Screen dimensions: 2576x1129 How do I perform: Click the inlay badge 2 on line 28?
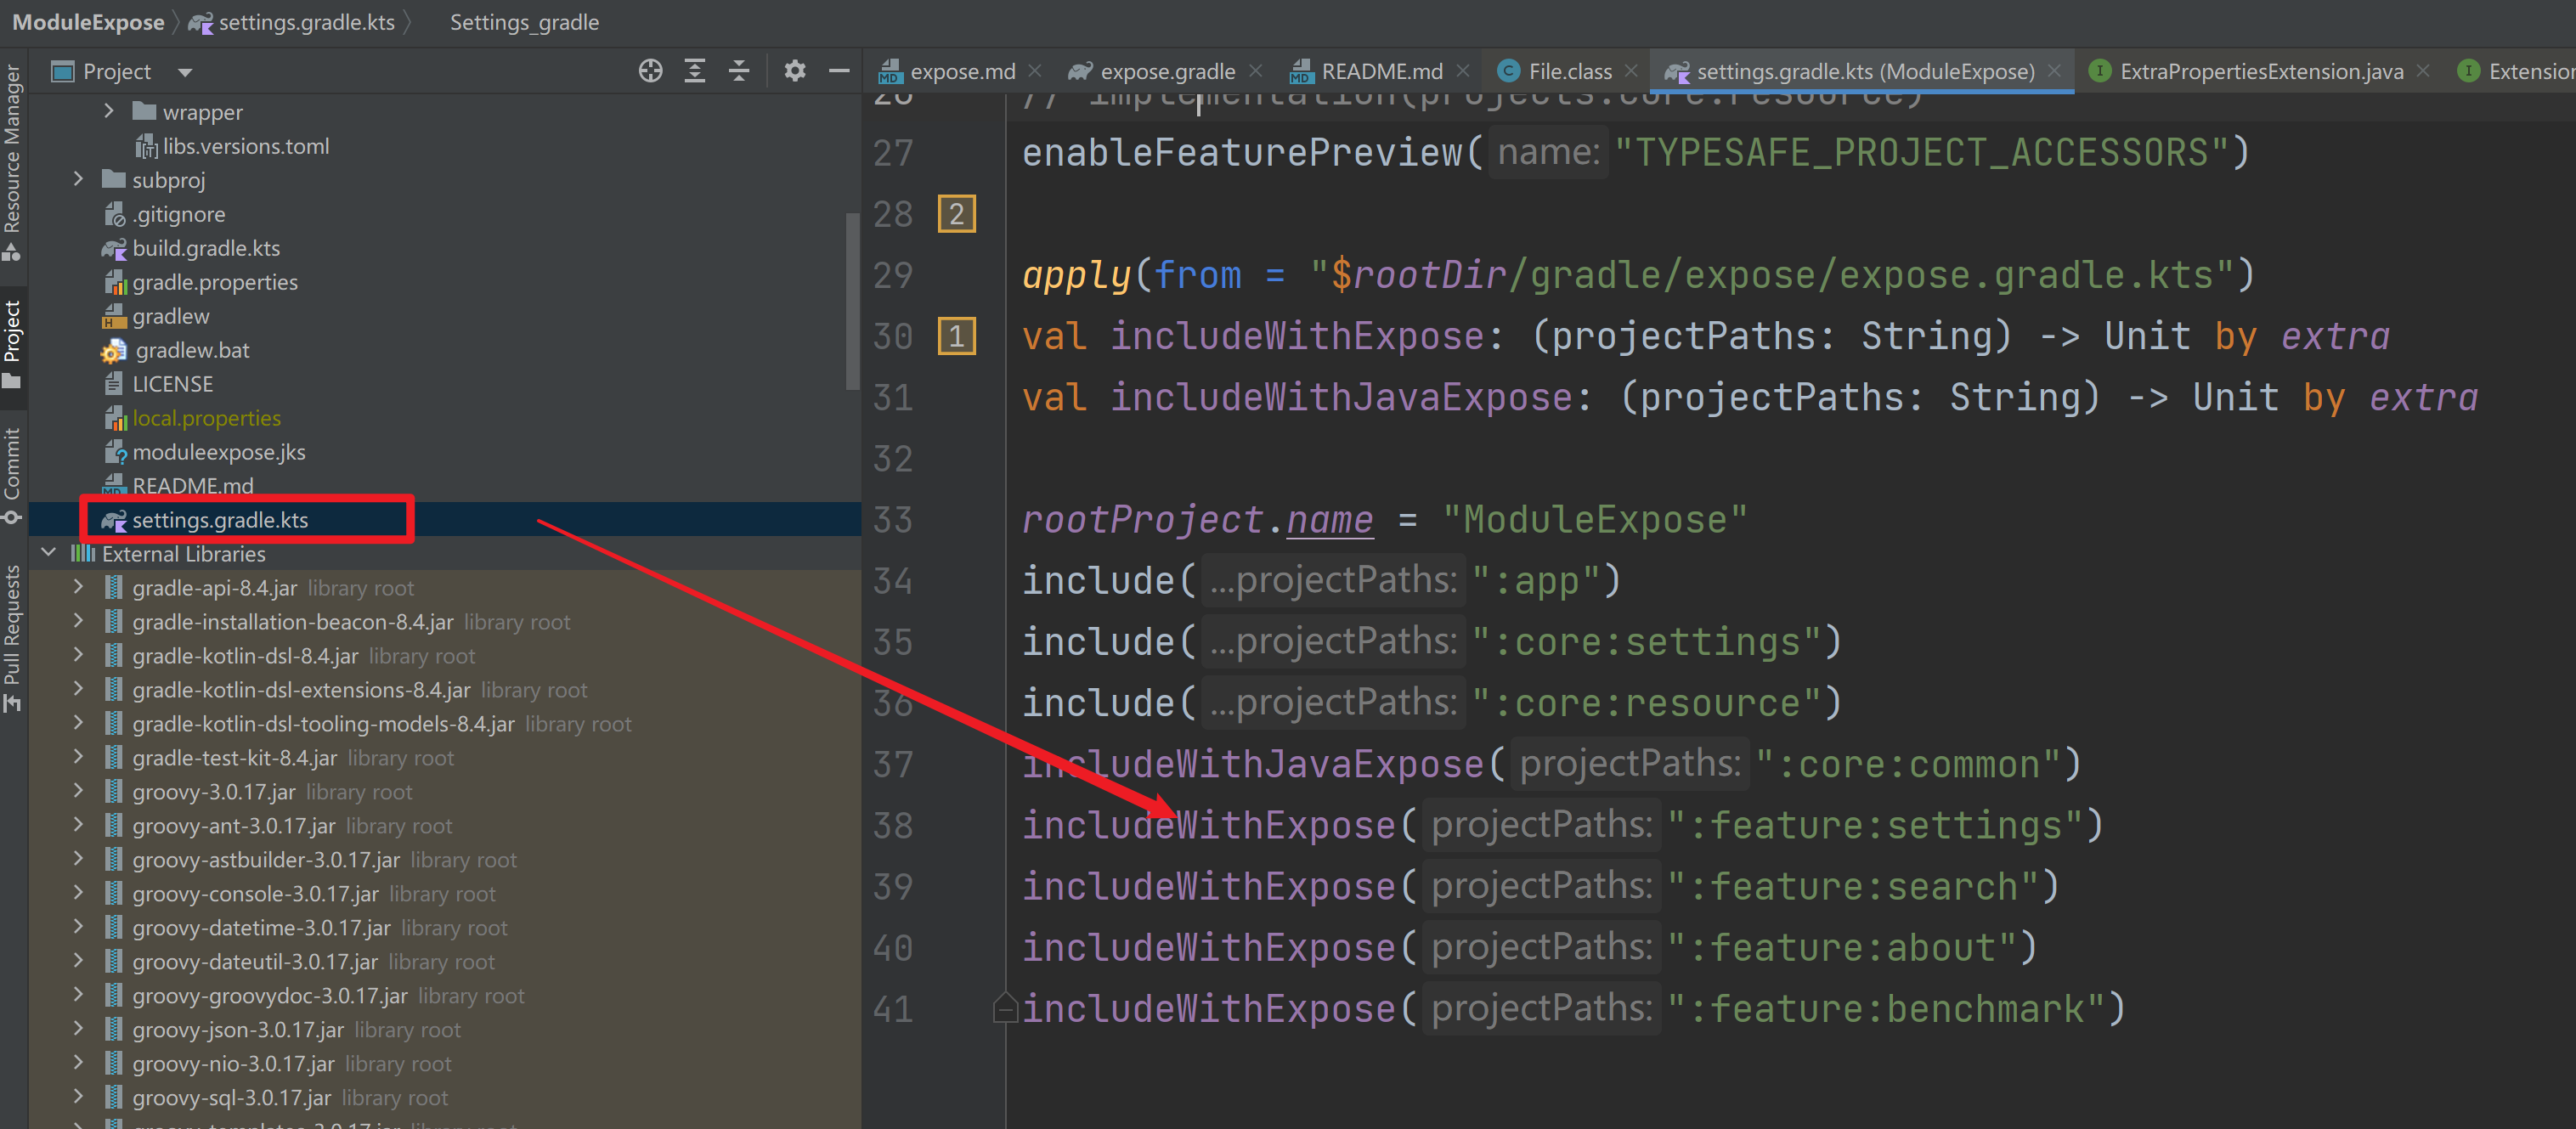956,214
